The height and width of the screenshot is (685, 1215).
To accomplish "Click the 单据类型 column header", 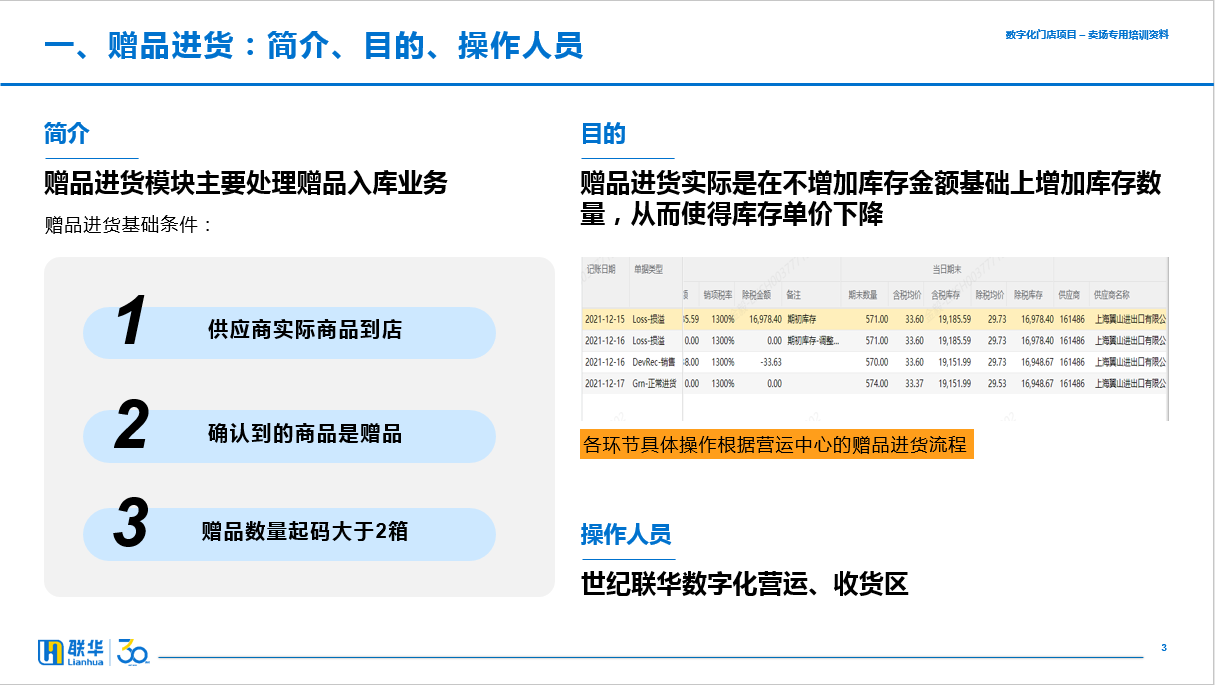I will coord(649,269).
